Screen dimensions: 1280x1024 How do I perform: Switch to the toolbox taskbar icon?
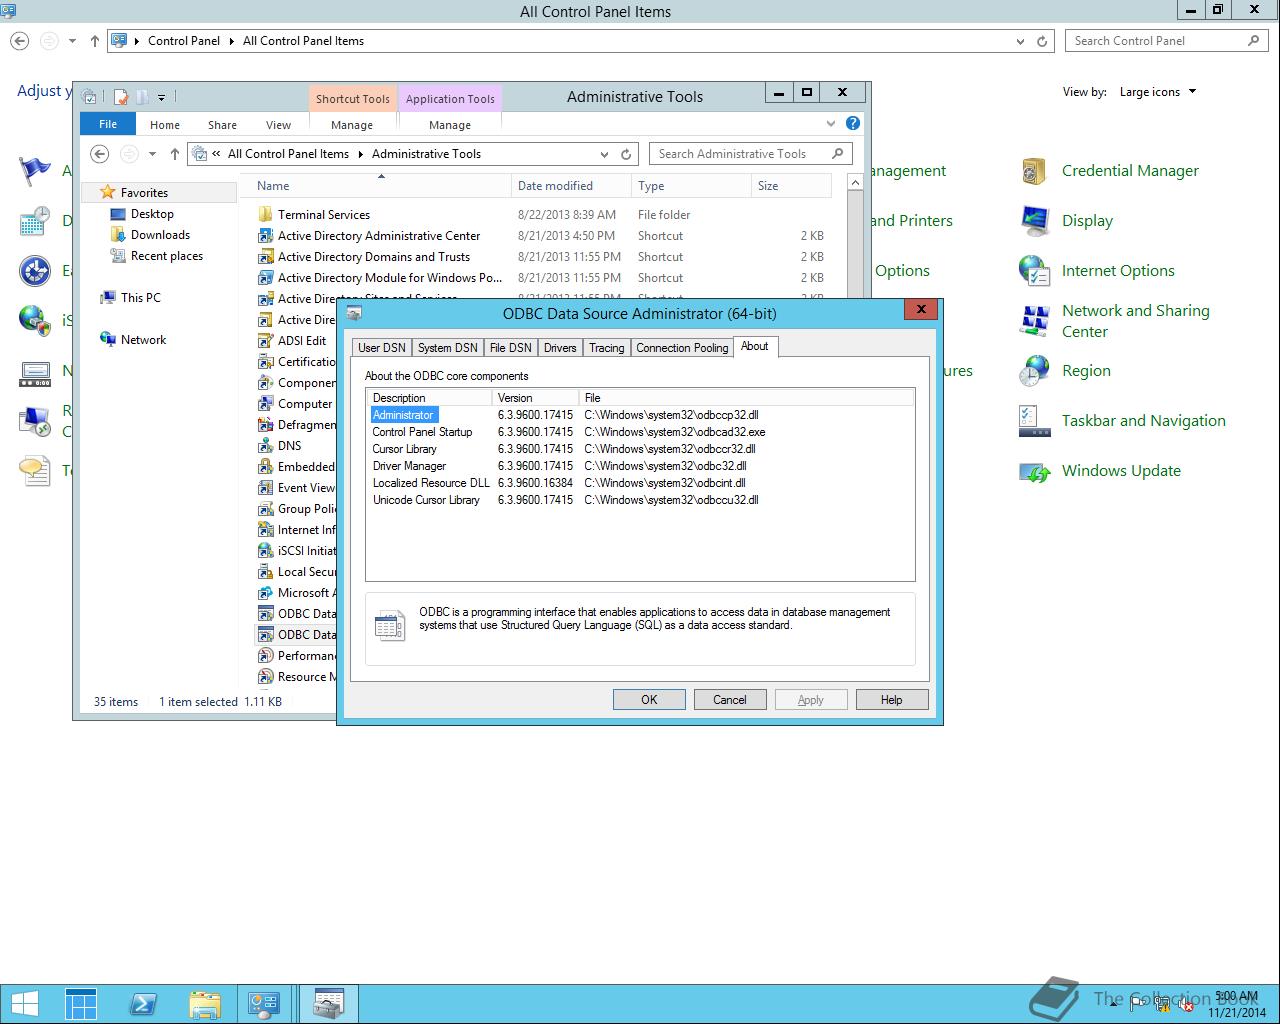[x=328, y=1004]
